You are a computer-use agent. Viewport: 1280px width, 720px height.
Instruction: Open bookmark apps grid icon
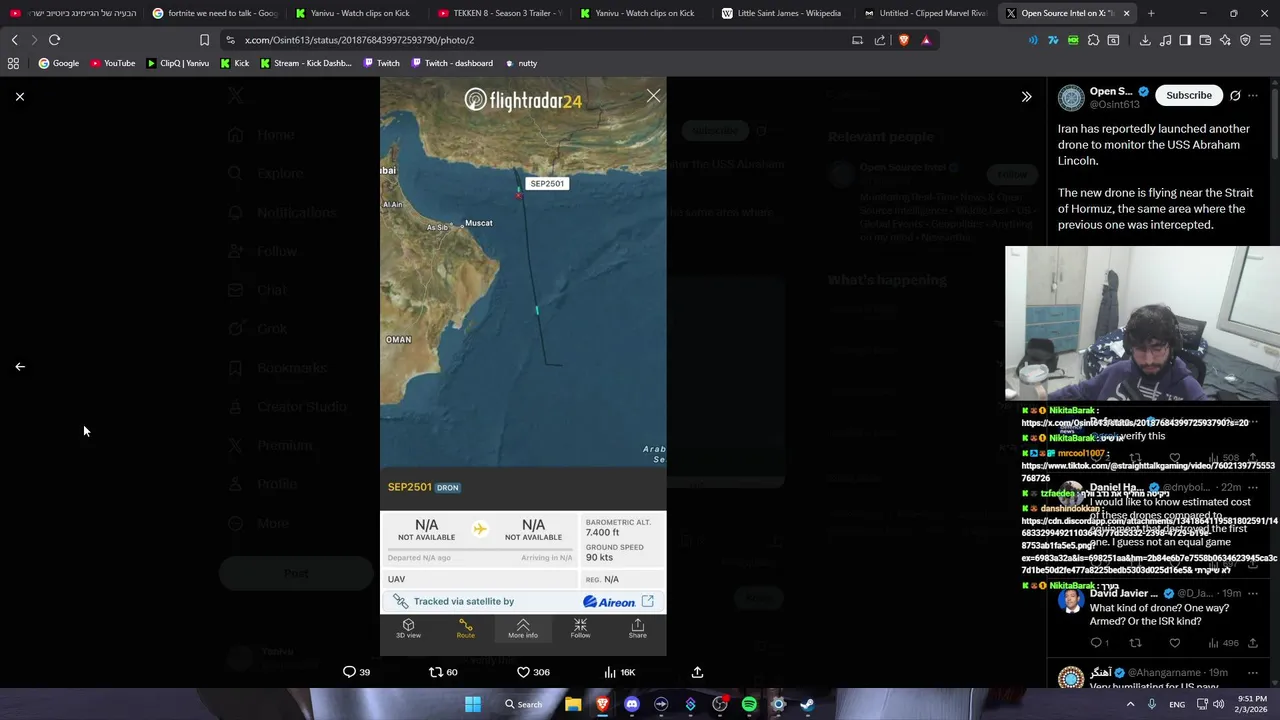[13, 63]
